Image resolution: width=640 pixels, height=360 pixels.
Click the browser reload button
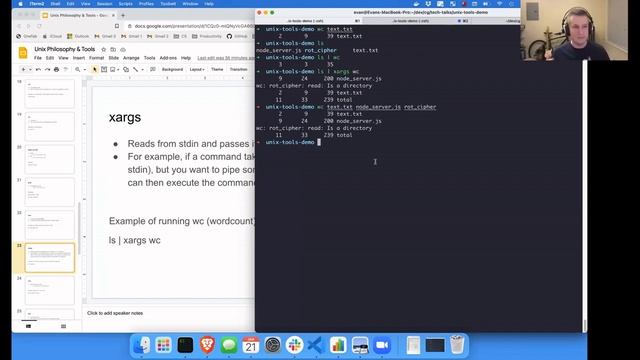pos(39,26)
